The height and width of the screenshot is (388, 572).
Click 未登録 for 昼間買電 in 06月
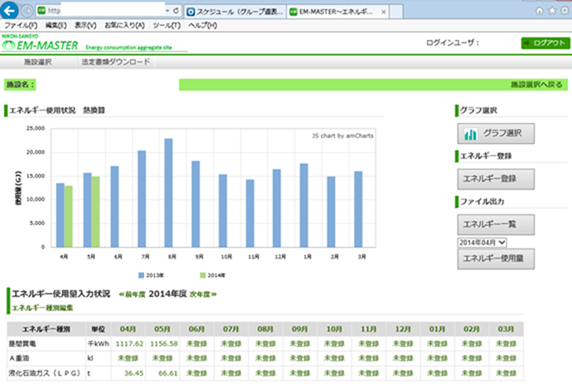pyautogui.click(x=197, y=344)
